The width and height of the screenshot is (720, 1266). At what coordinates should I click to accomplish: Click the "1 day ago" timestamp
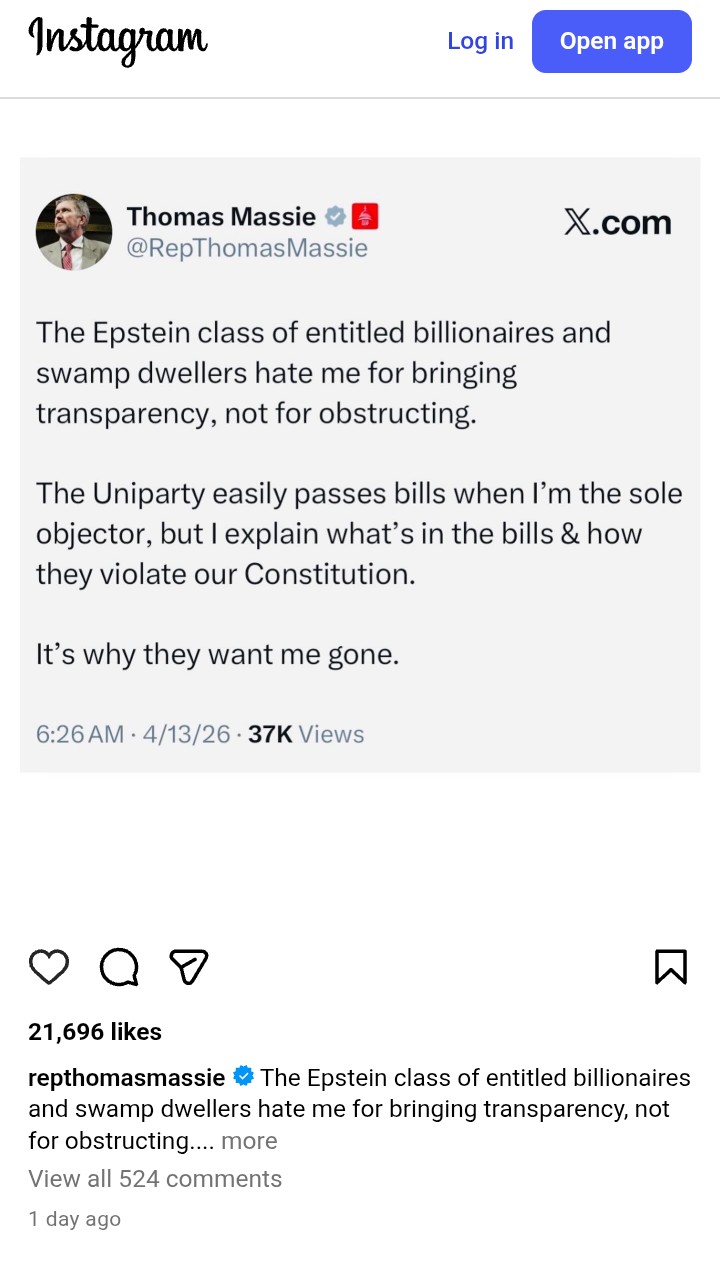(75, 1219)
